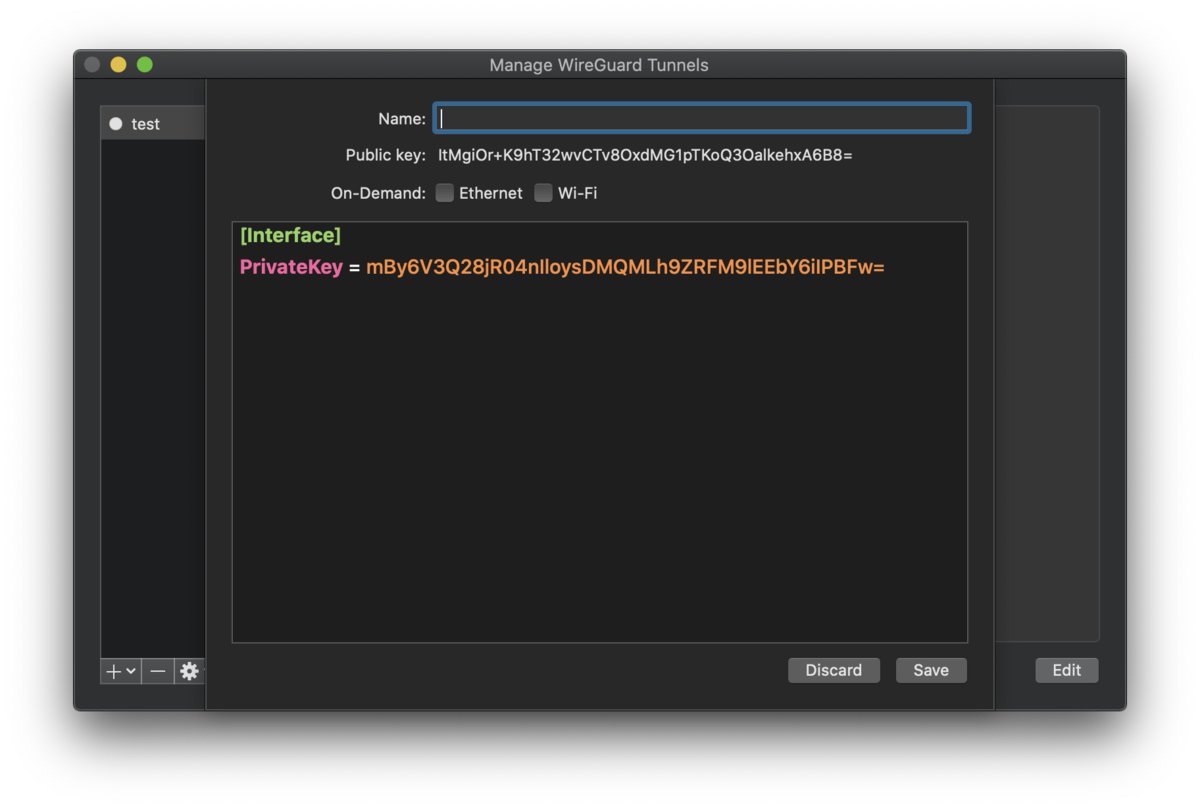Save the tunnel configuration
Image resolution: width=1200 pixels, height=808 pixels.
(931, 670)
